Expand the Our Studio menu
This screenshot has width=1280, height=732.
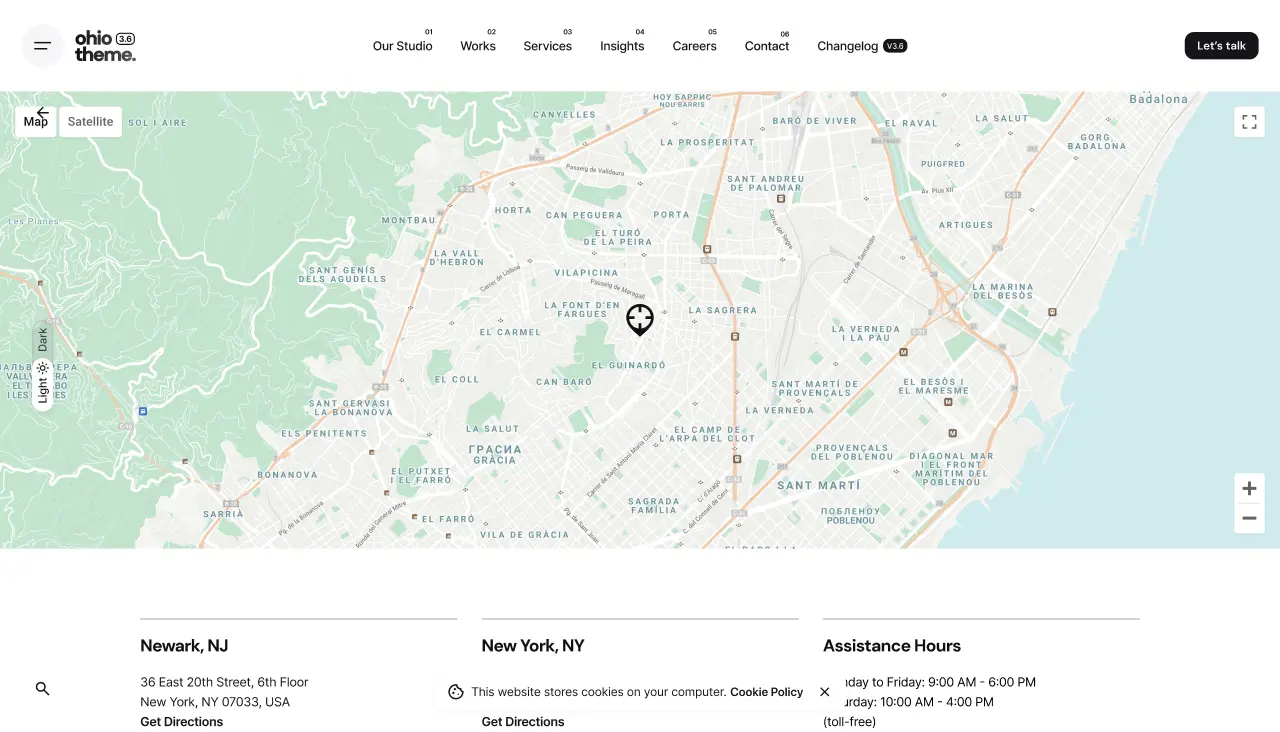[x=402, y=46]
